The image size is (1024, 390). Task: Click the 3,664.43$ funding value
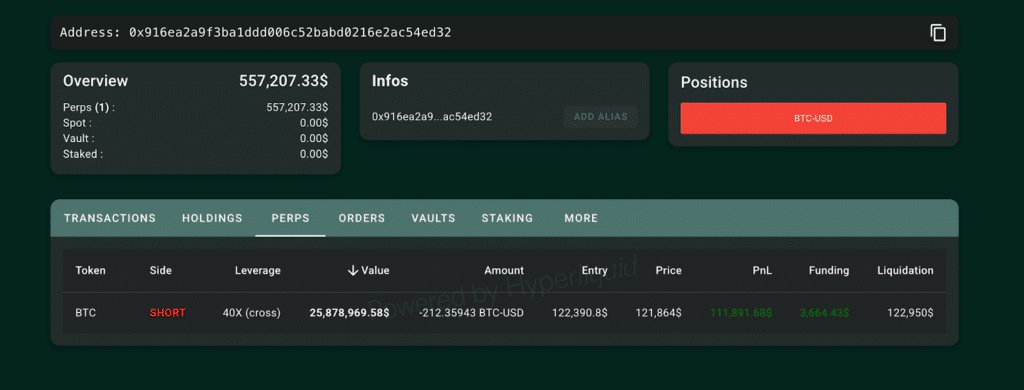pyautogui.click(x=824, y=313)
